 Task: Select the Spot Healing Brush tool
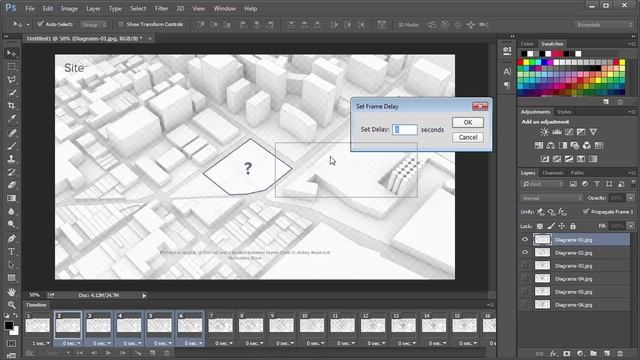tap(11, 133)
